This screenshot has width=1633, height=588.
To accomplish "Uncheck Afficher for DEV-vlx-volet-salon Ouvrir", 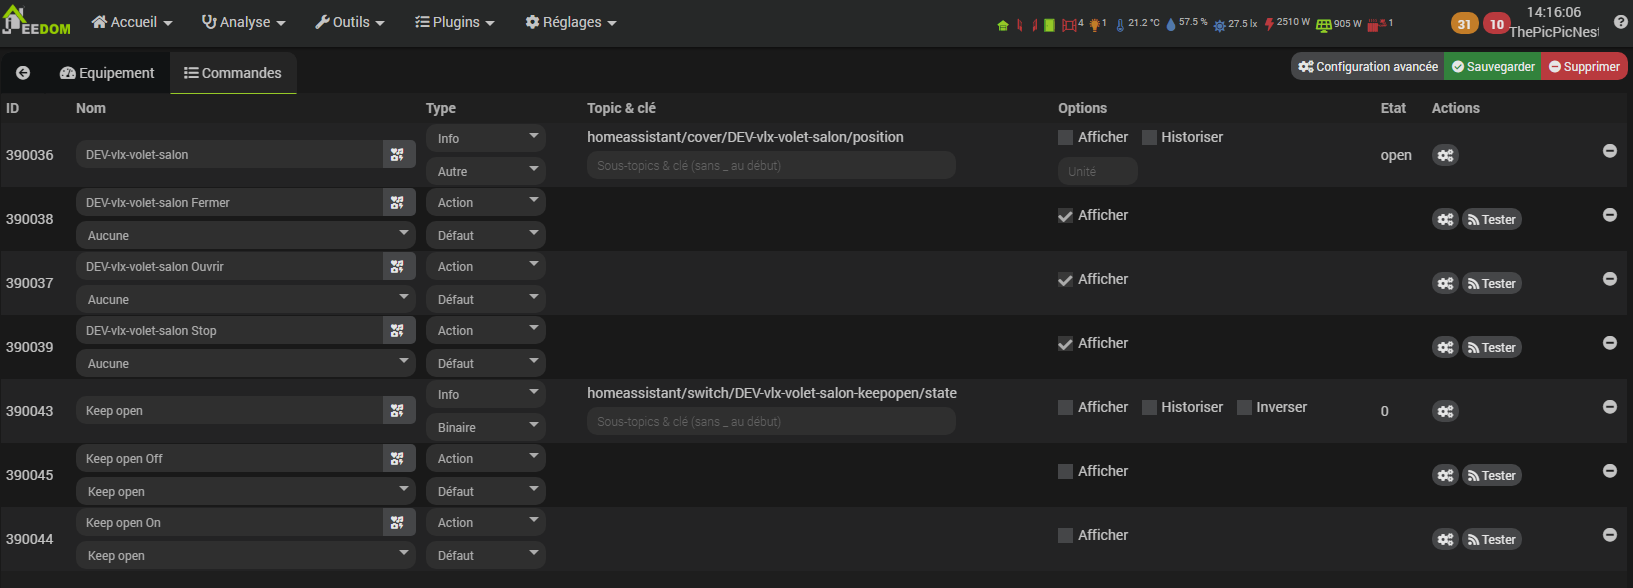I will pos(1066,280).
